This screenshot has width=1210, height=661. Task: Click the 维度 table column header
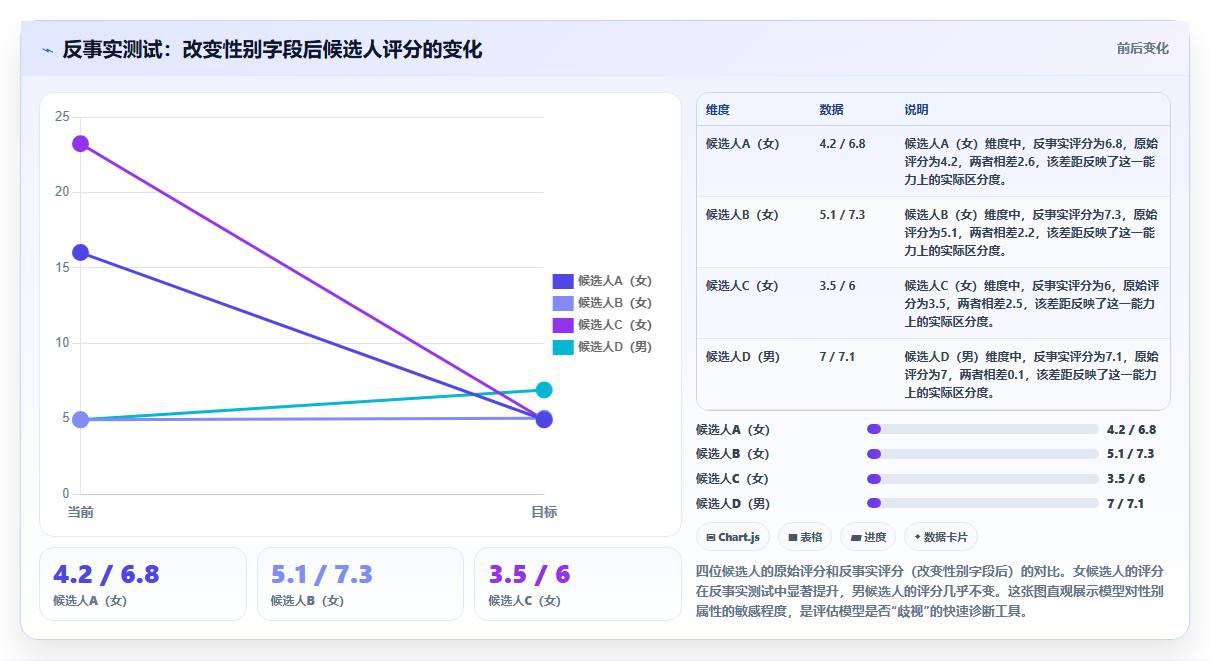click(718, 109)
